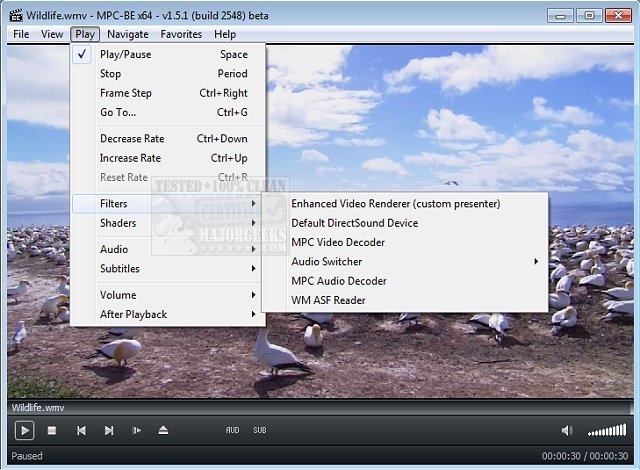Close the open Play menu
640x470 pixels.
[85, 34]
